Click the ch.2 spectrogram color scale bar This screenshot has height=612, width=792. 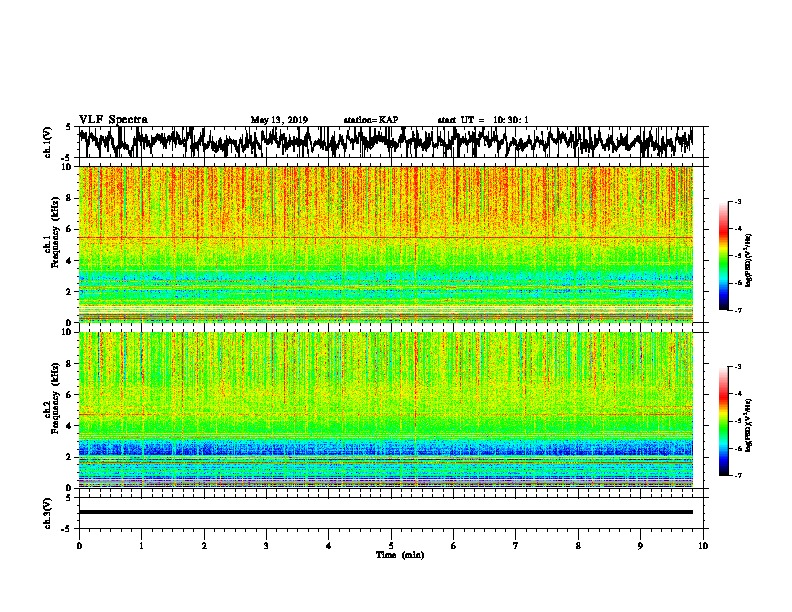(724, 421)
